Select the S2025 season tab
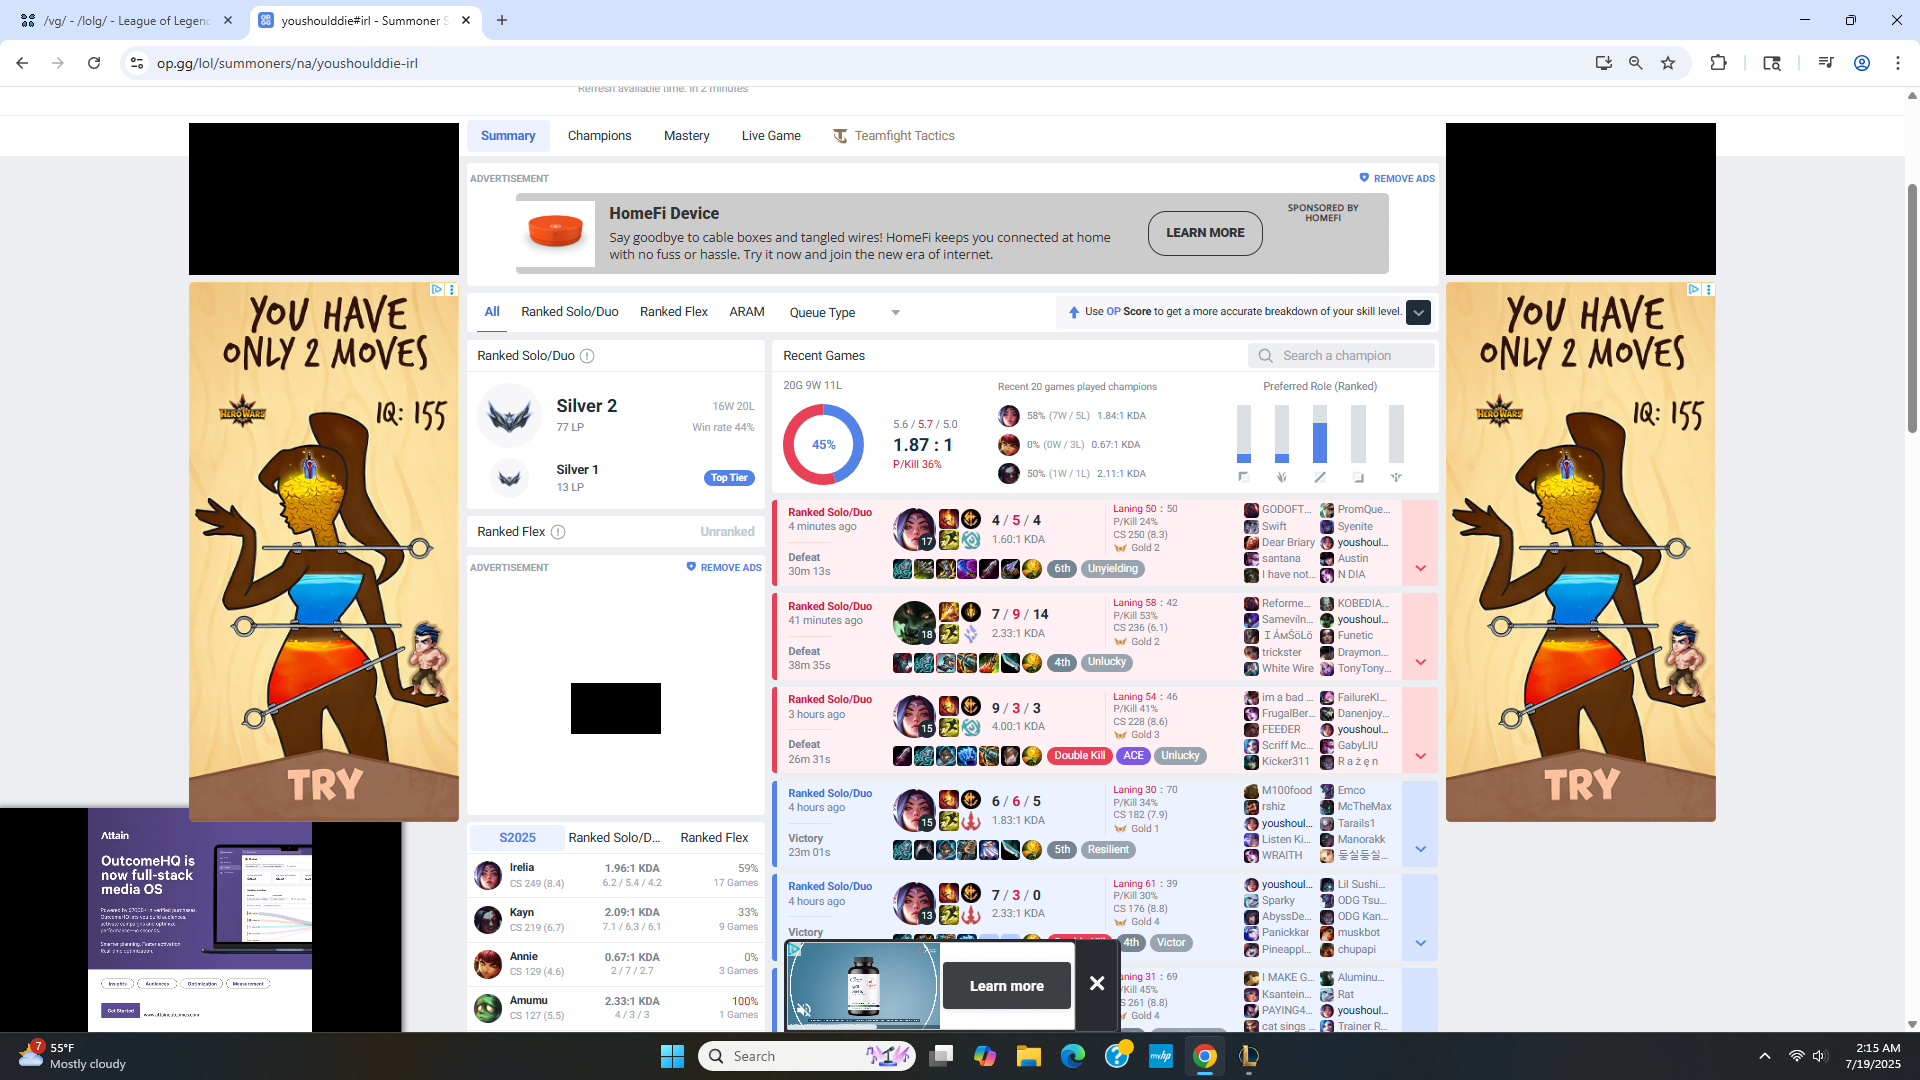Image resolution: width=1920 pixels, height=1080 pixels. pyautogui.click(x=517, y=838)
